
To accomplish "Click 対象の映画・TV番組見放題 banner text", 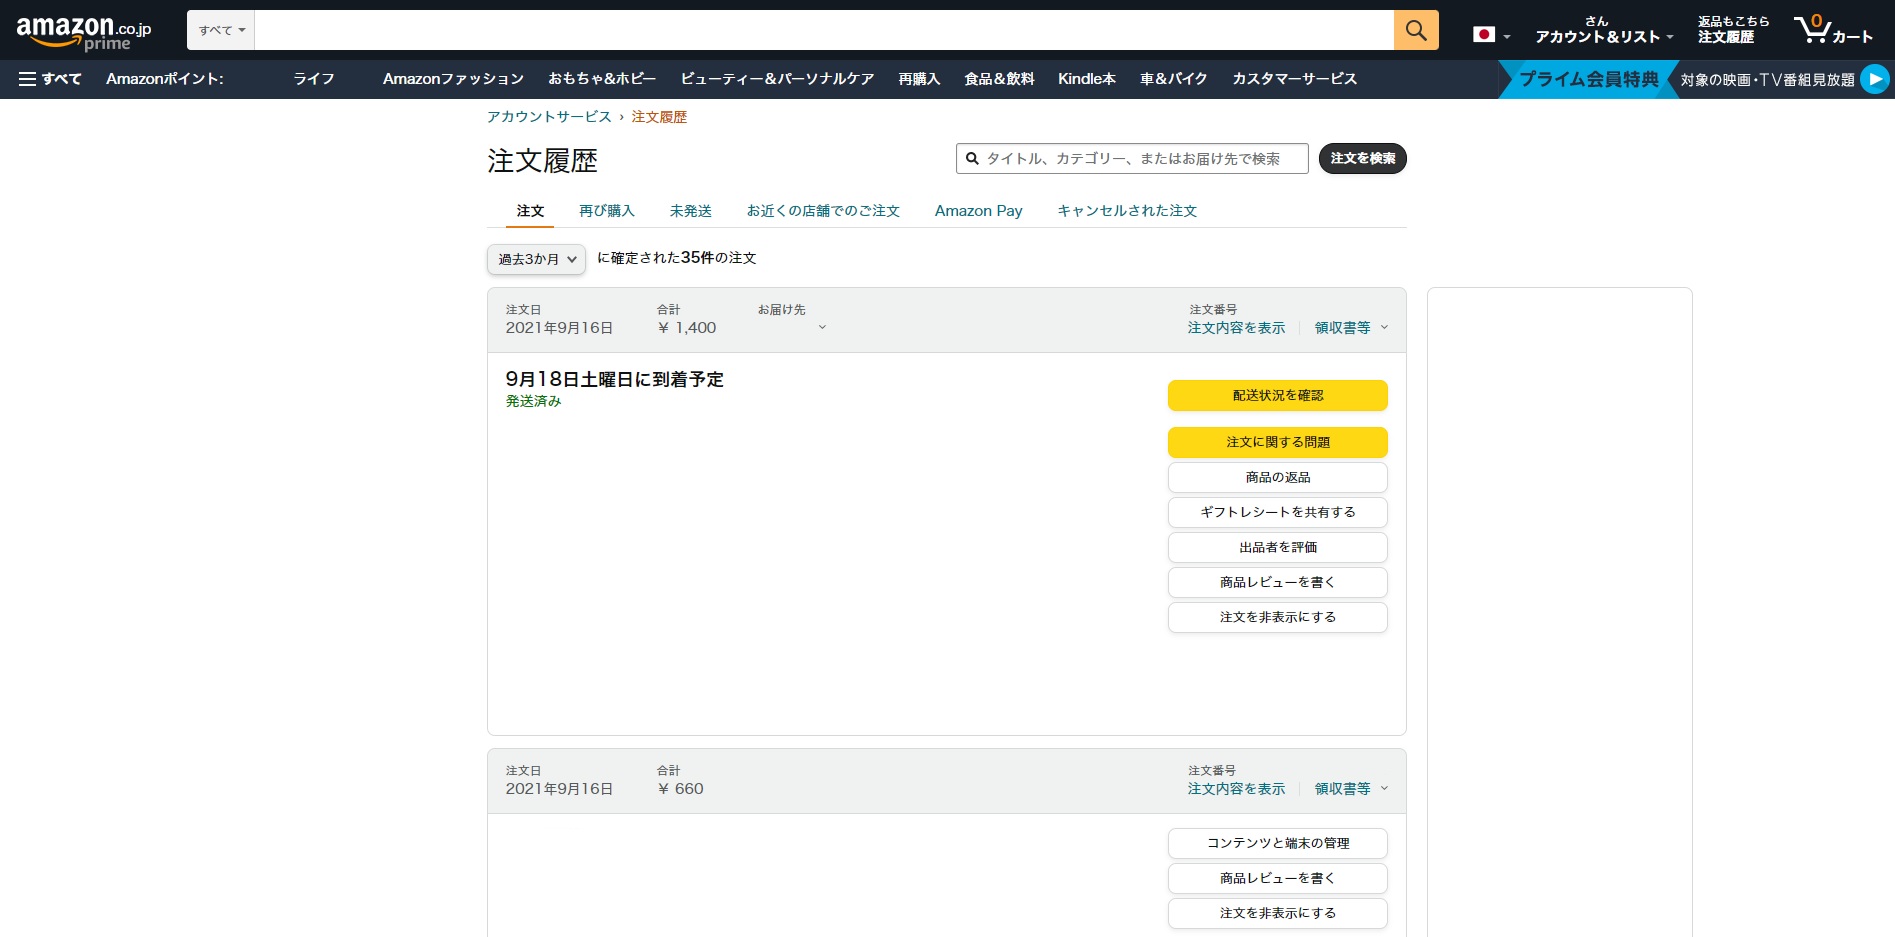I will point(1767,80).
